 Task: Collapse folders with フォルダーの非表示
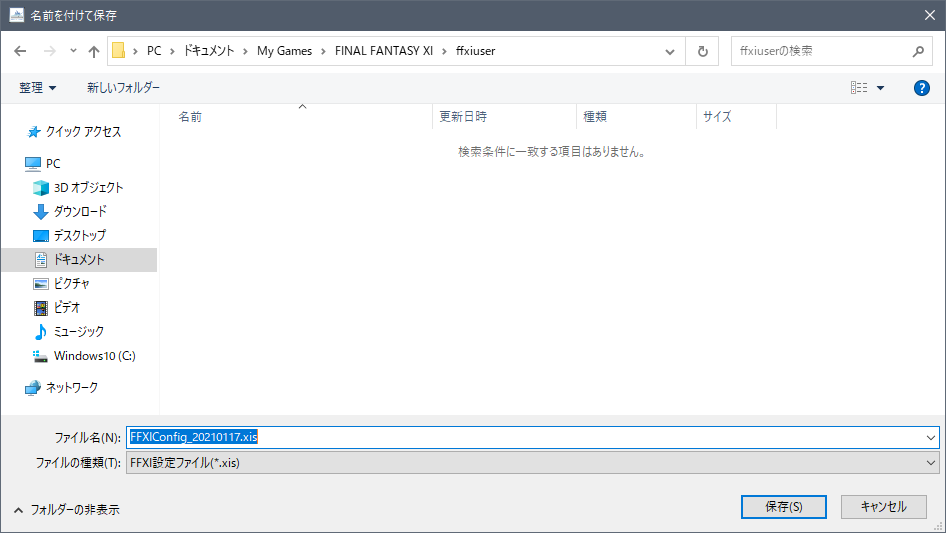[x=66, y=509]
